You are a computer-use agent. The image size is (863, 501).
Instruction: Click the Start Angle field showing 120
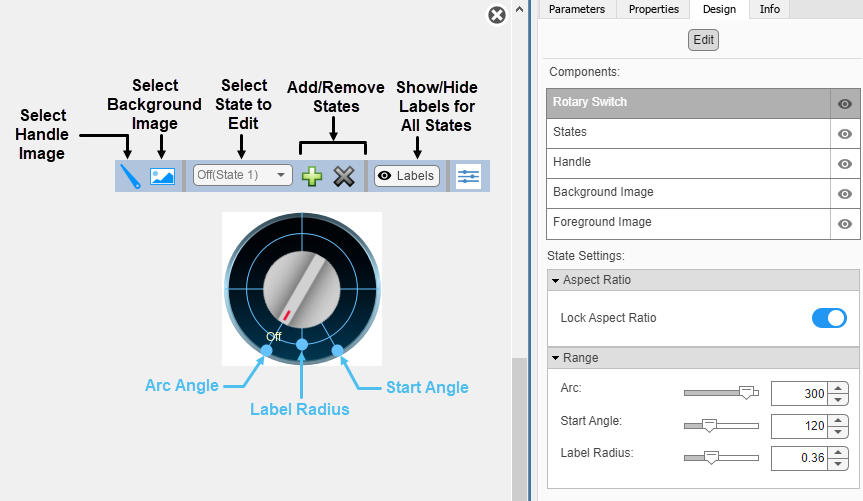coord(799,426)
